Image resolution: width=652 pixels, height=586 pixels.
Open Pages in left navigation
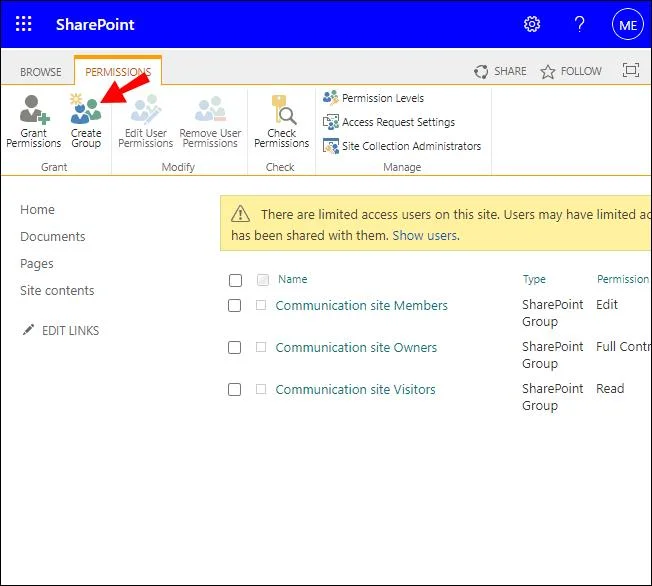(37, 264)
